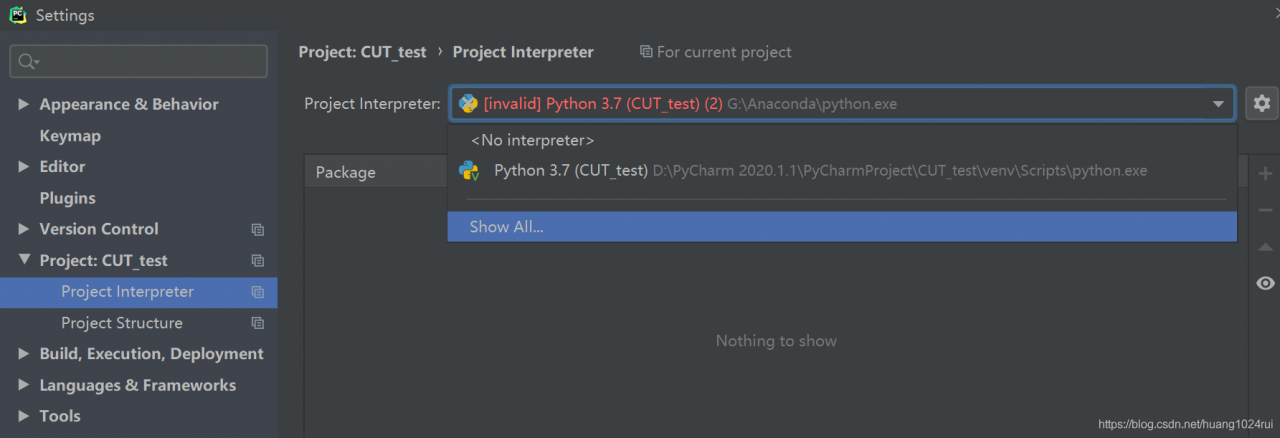Click project-scope icon beside Project Interpreter
Image resolution: width=1280 pixels, height=438 pixels.
point(257,292)
